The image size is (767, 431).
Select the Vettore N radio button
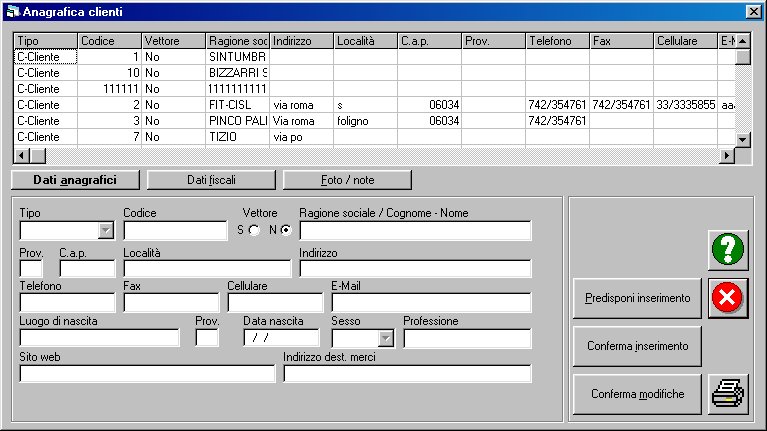[x=285, y=230]
